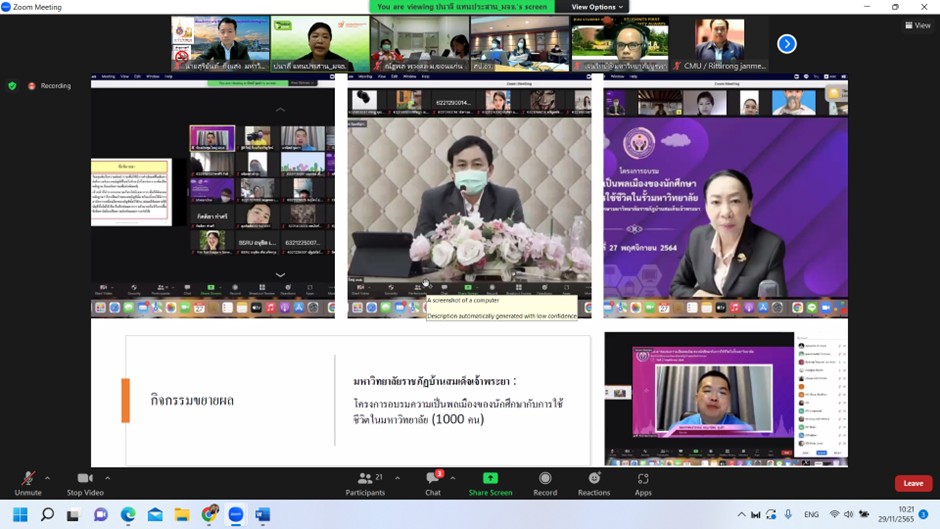Open audio options caret beside Unmute
Viewport: 940px width, 529px height.
(47, 478)
